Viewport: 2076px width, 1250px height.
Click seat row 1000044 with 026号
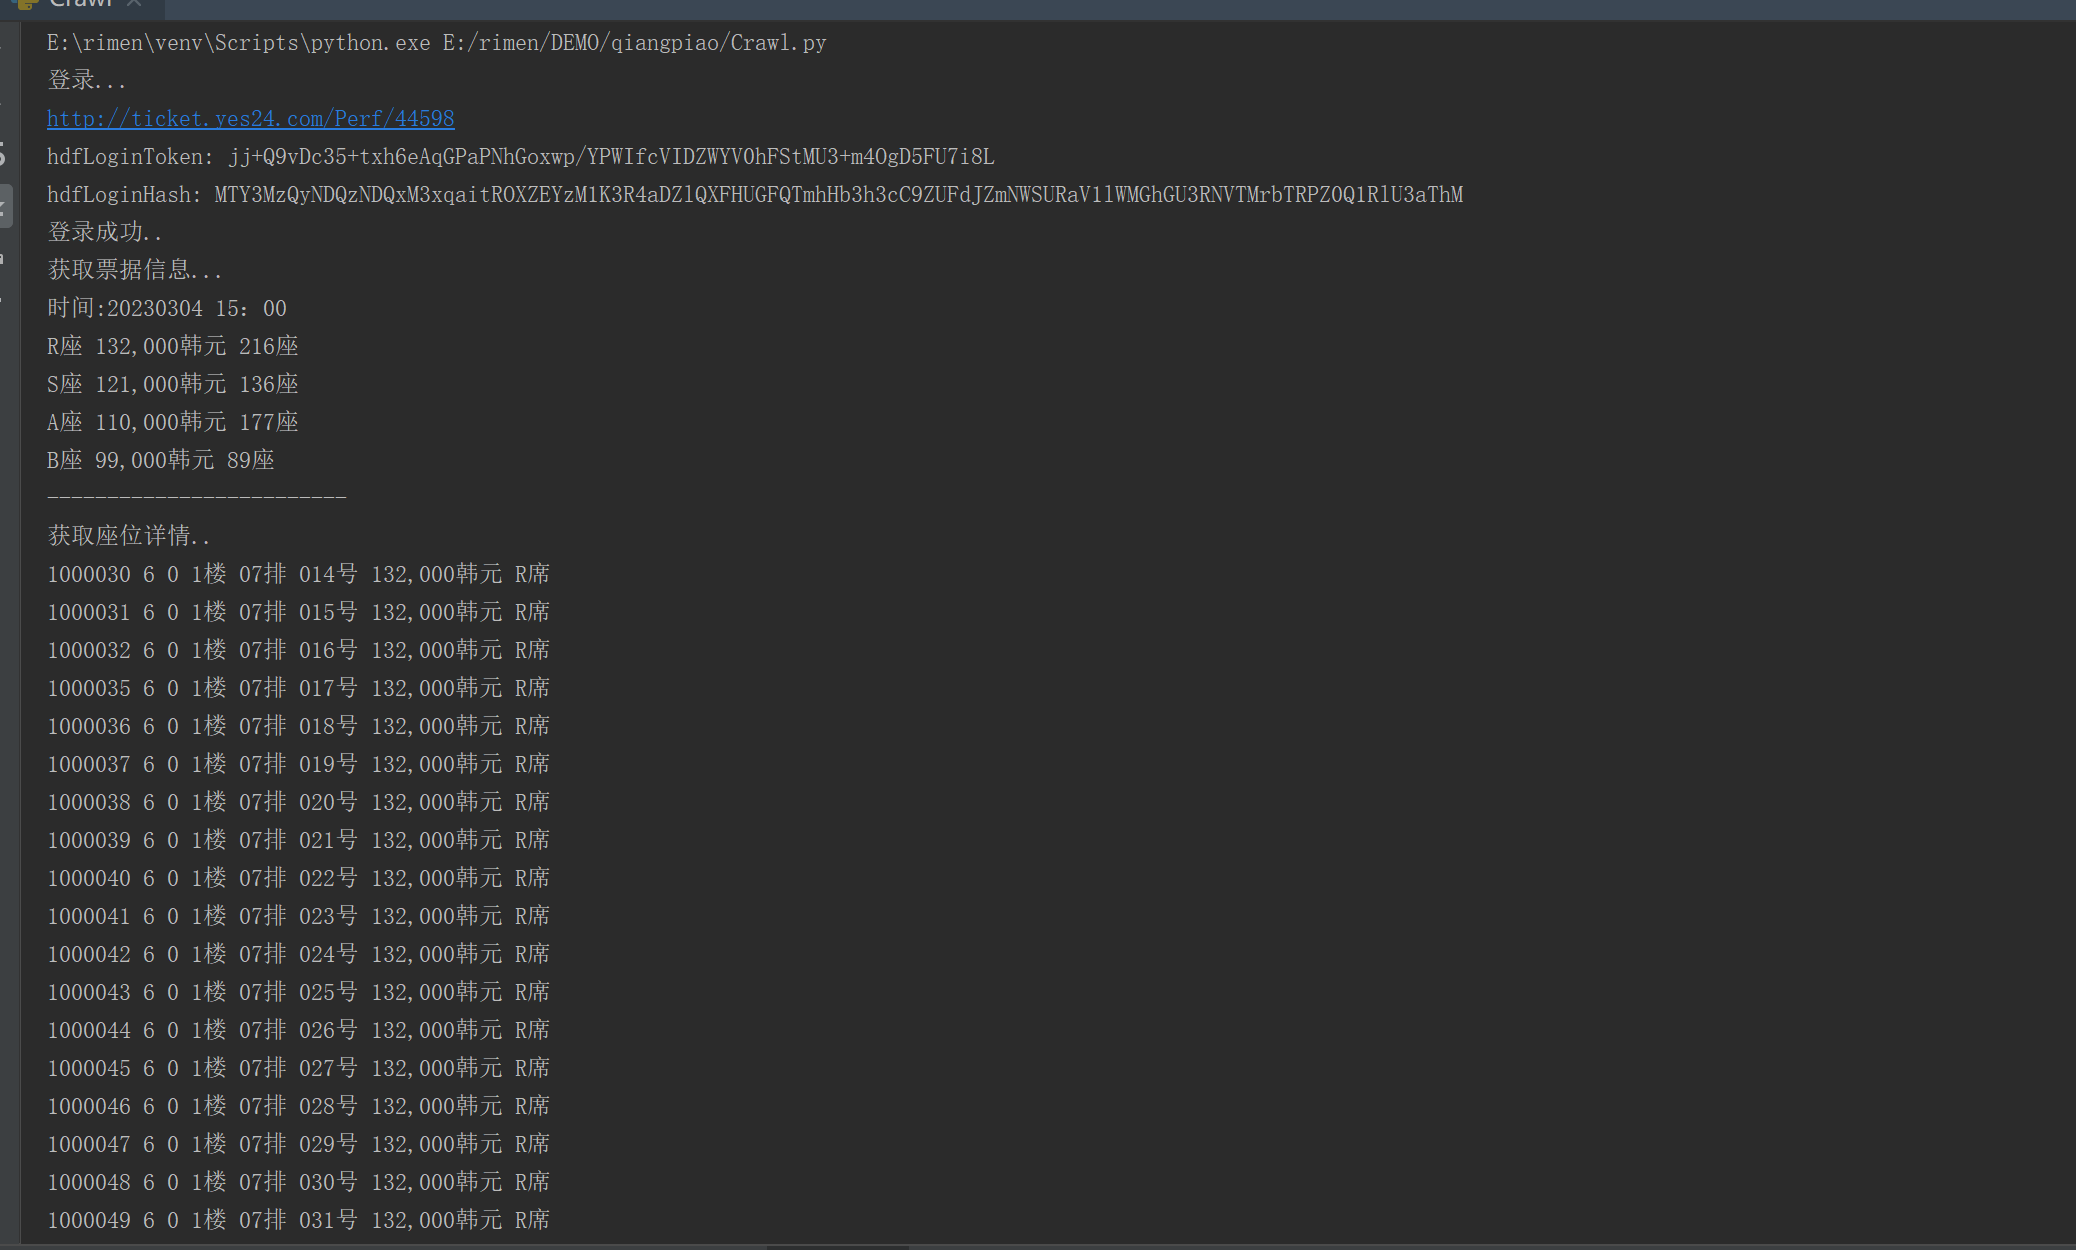[x=299, y=1031]
